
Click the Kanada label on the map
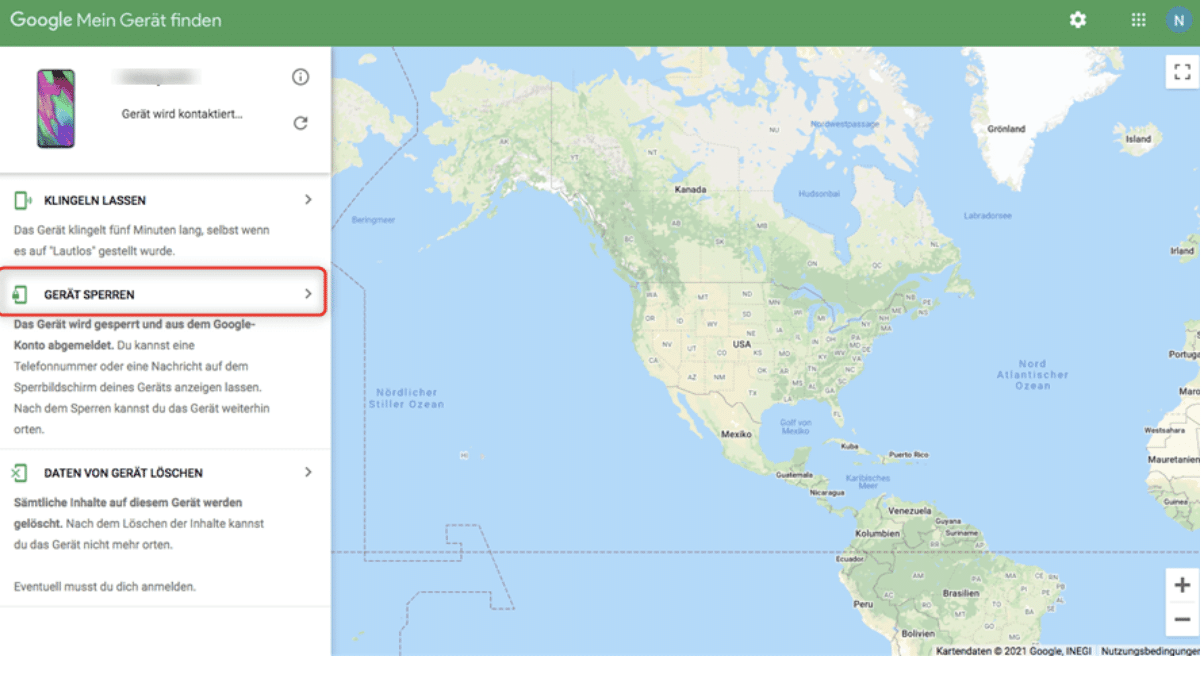[x=691, y=189]
